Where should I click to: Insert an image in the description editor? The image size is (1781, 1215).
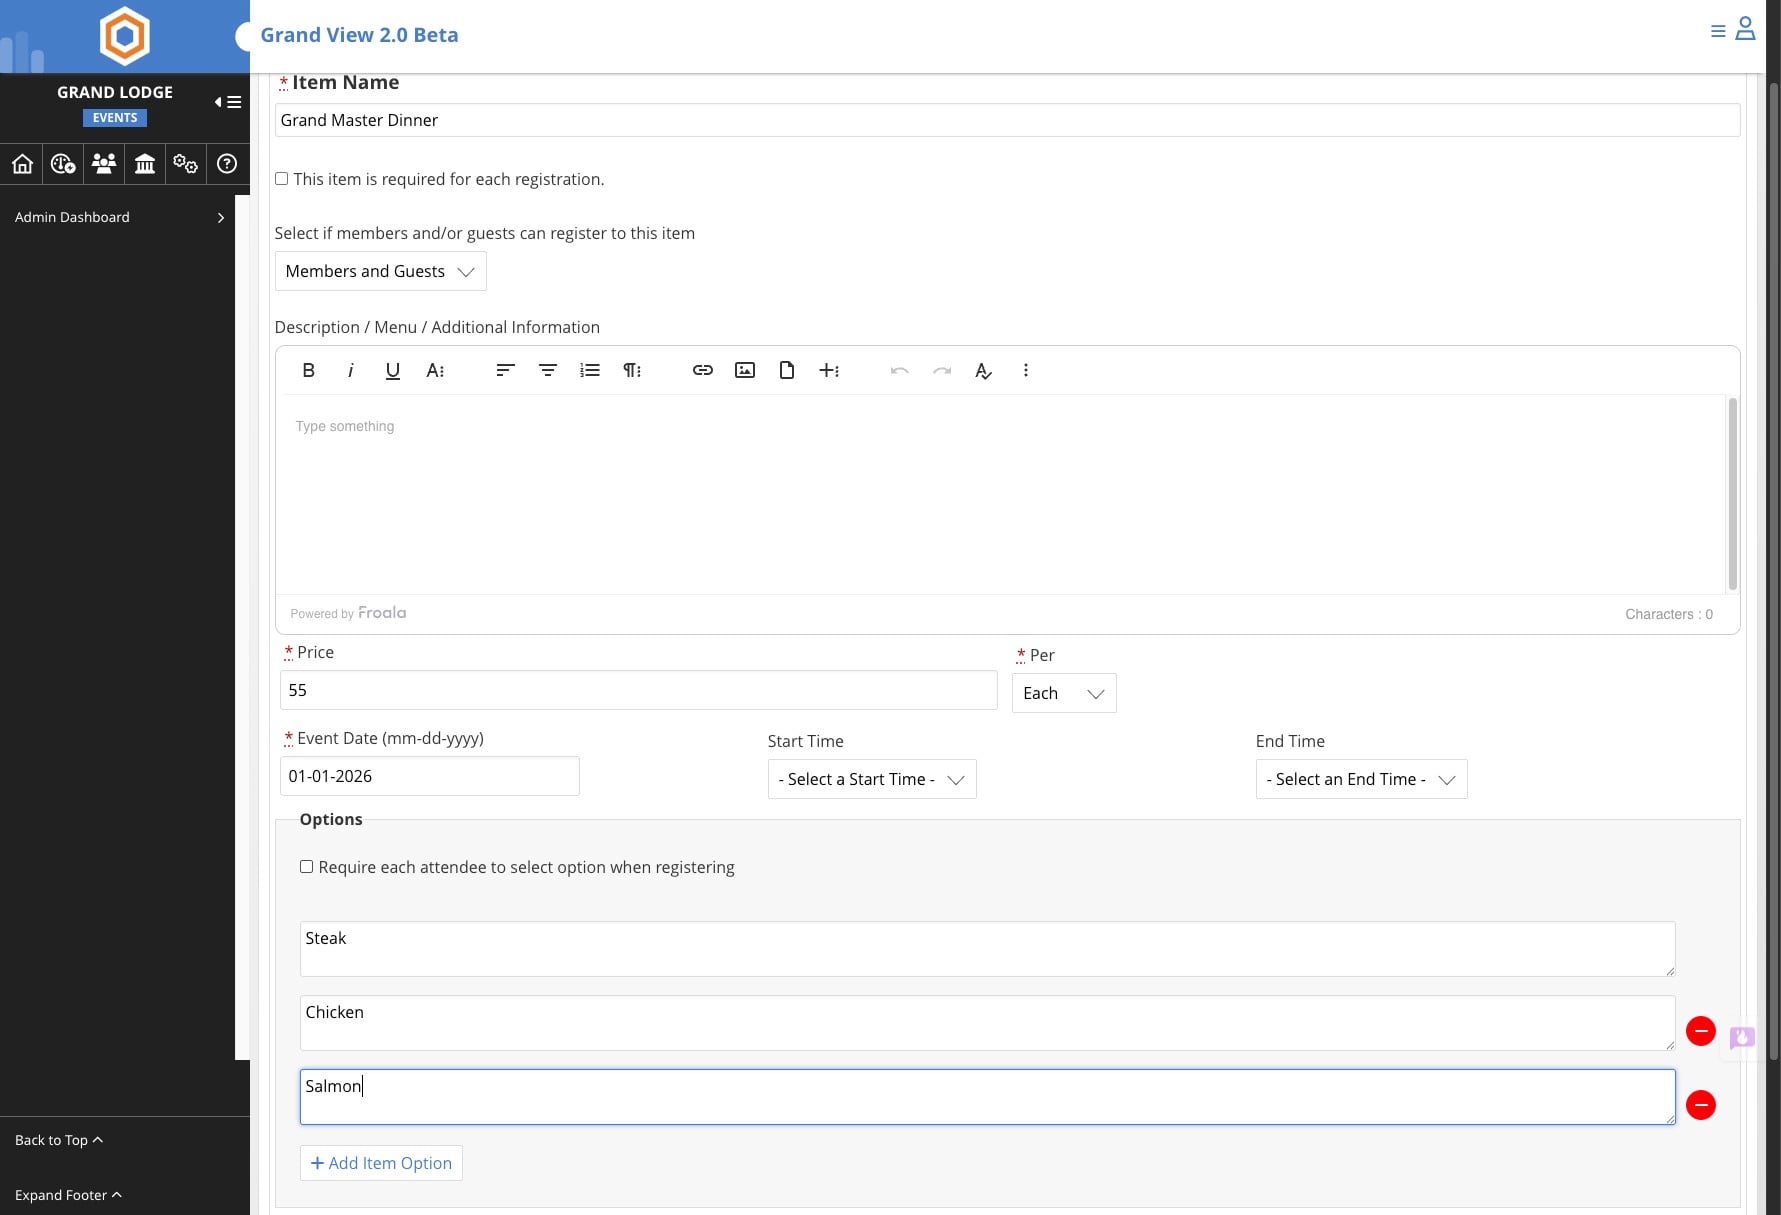[745, 370]
